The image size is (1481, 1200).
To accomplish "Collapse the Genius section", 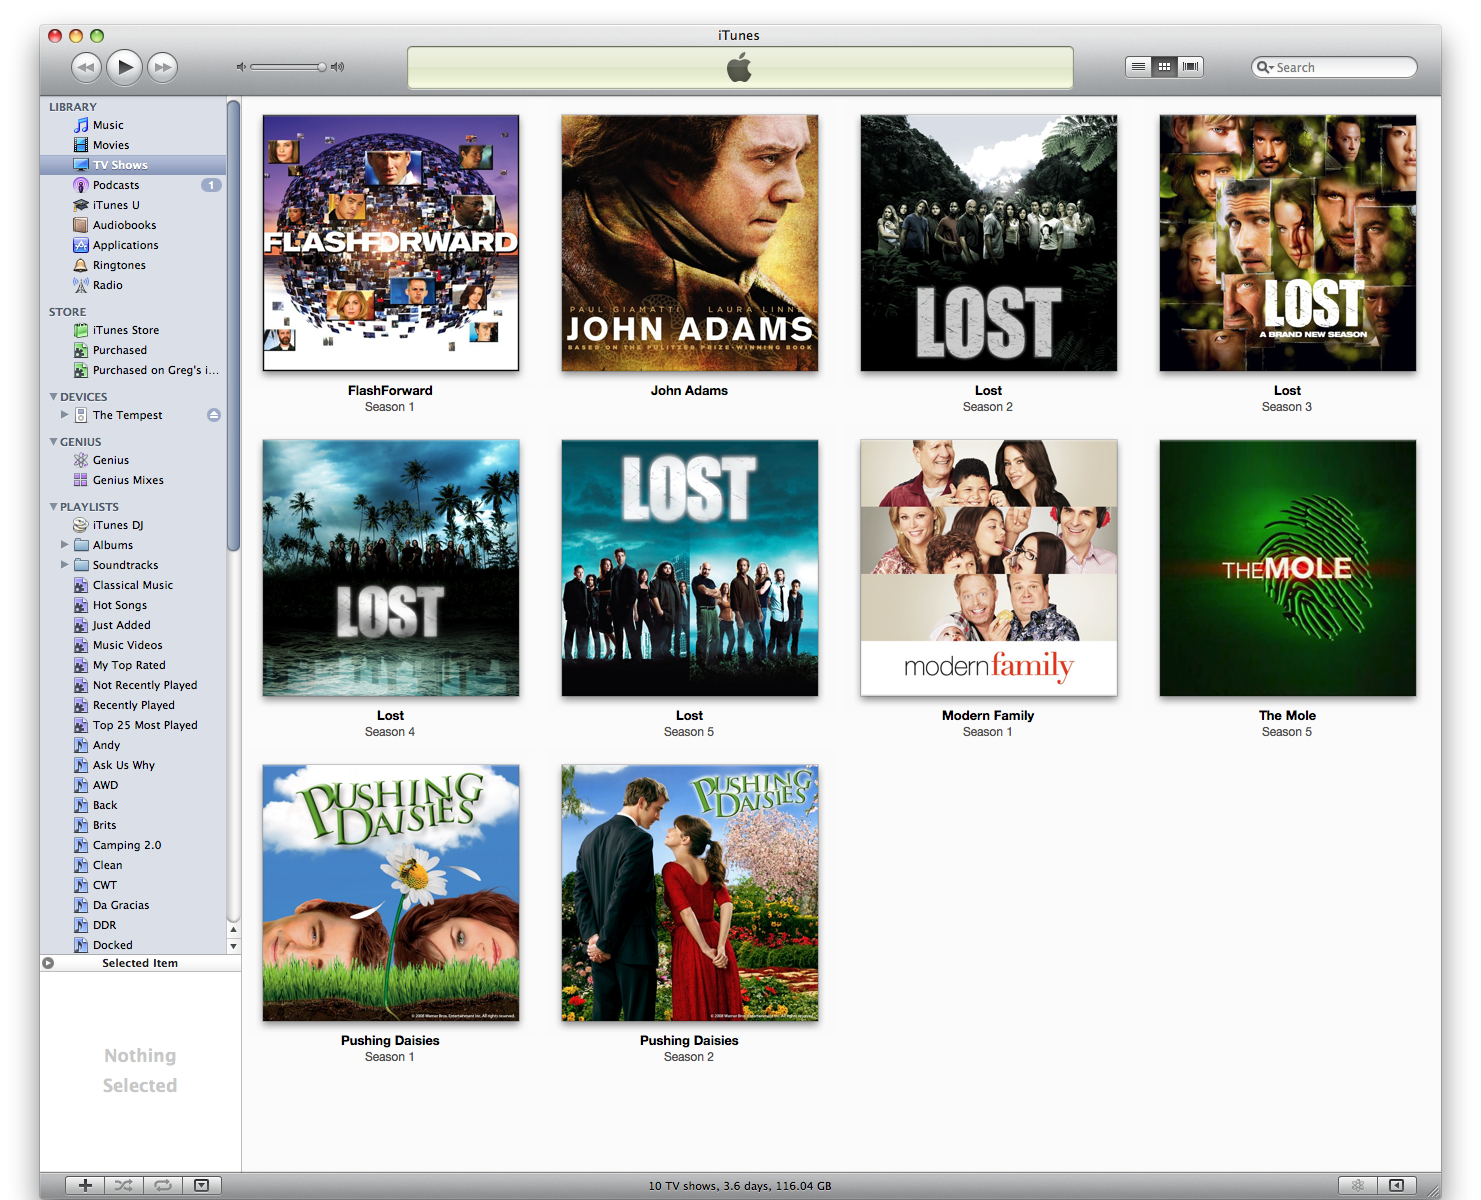I will click(53, 441).
